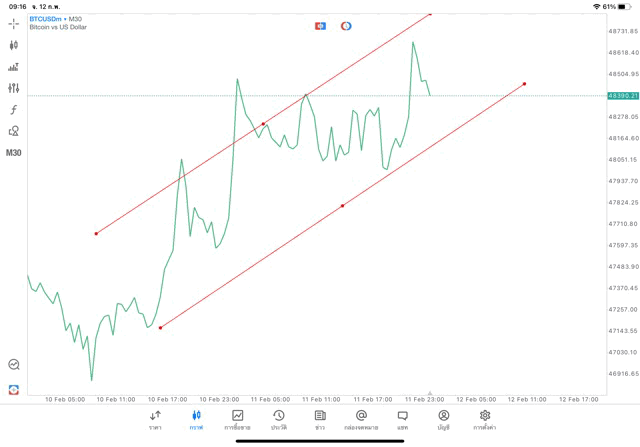640x447 pixels.
Task: Open the Accounts tab (บัญชี)
Action: pos(443,419)
